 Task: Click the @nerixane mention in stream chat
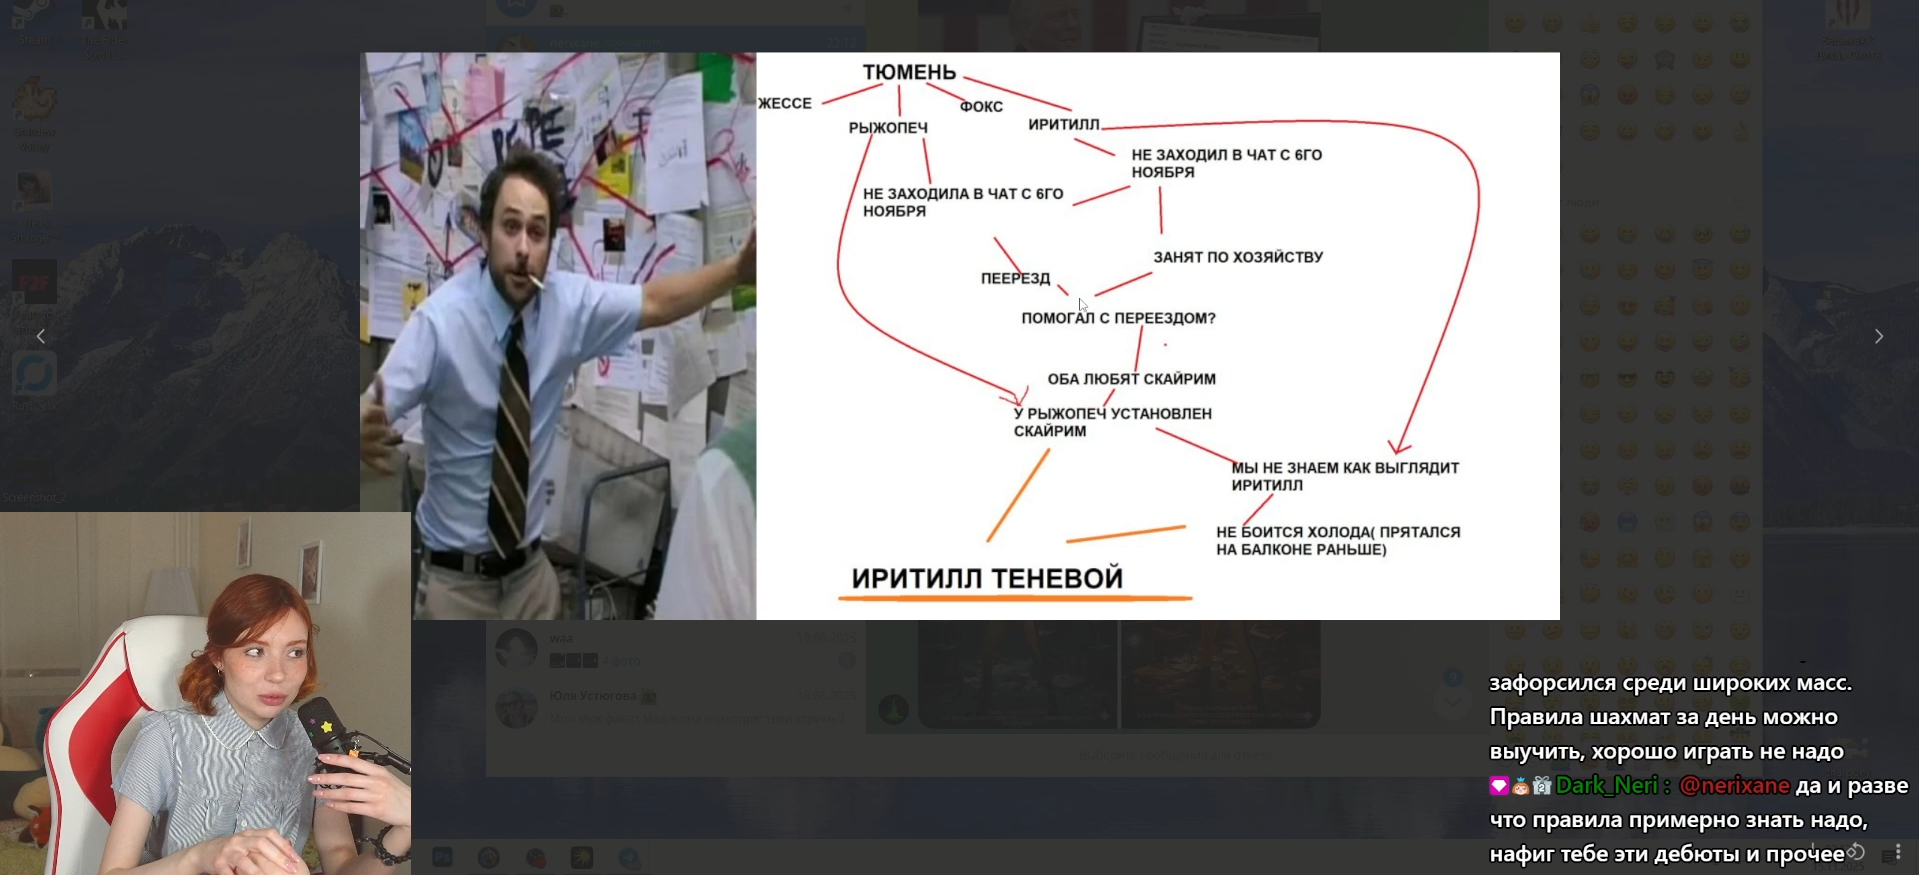[1734, 786]
